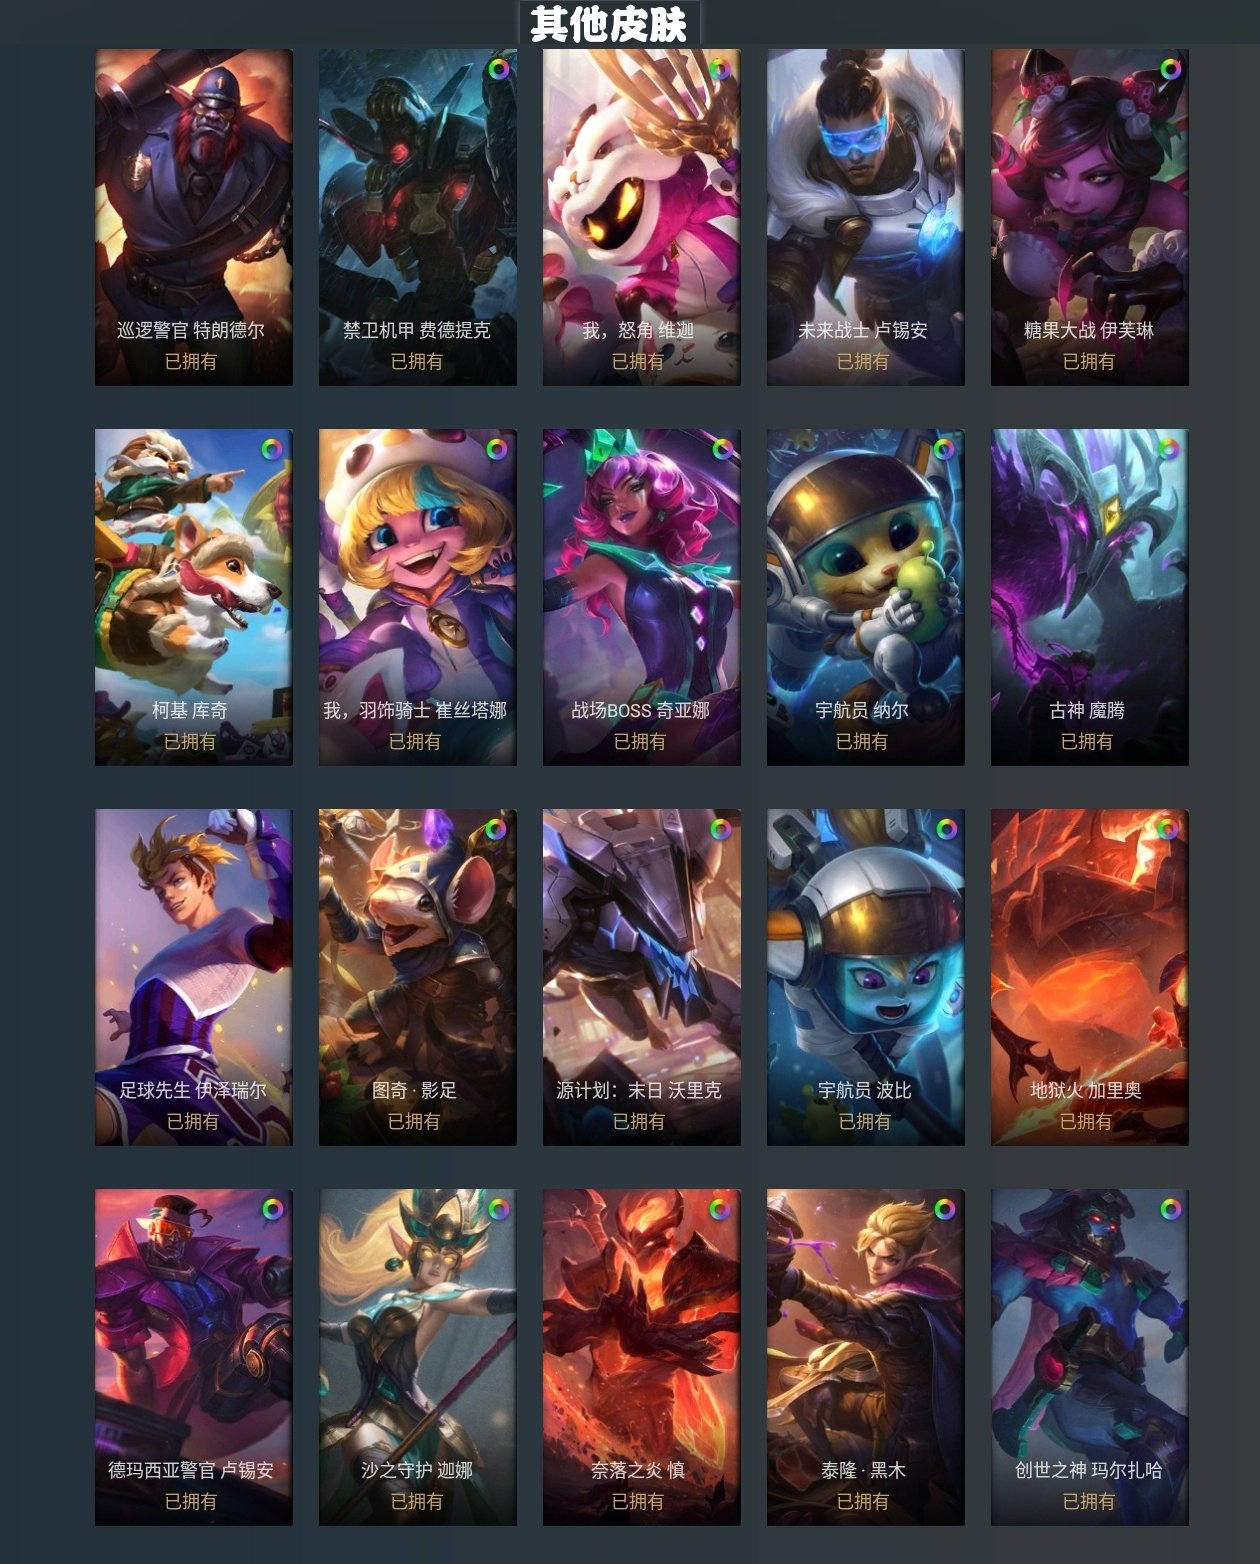The width and height of the screenshot is (1260, 1564).
Task: Select the 足球先生 伊泽瑞尔 skin thumbnail
Action: tap(194, 977)
